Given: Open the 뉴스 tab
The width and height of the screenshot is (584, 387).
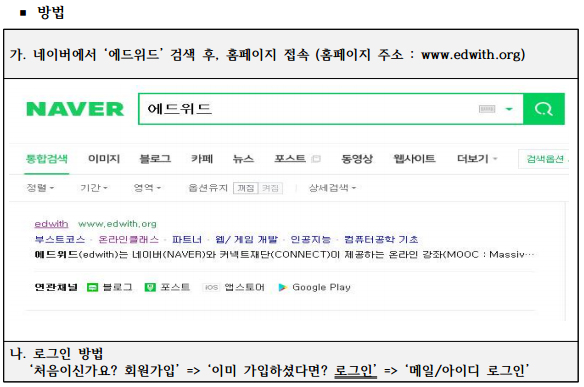Looking at the screenshot, I should click(x=243, y=159).
